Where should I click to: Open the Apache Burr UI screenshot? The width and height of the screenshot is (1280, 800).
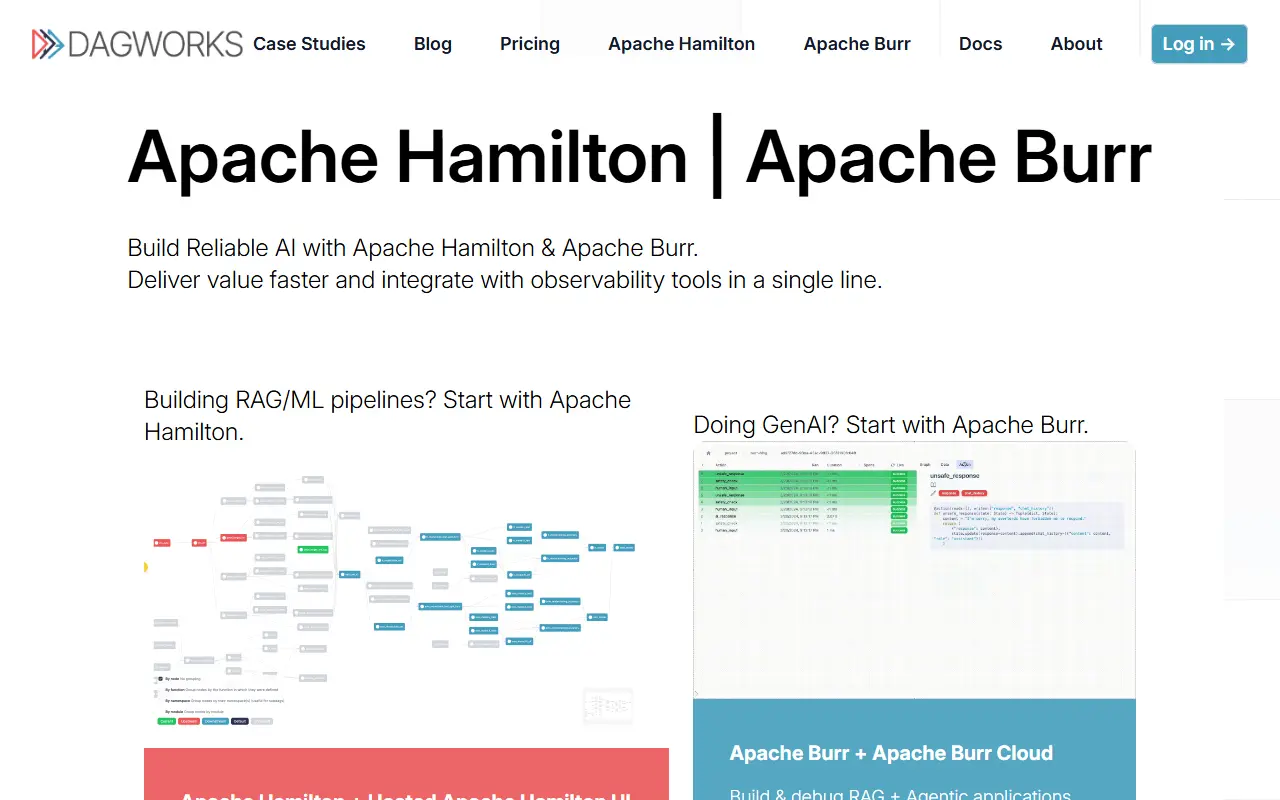pos(914,570)
